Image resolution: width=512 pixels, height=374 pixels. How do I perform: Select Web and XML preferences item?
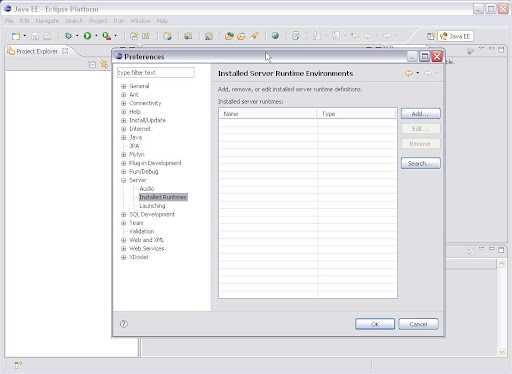pyautogui.click(x=146, y=240)
